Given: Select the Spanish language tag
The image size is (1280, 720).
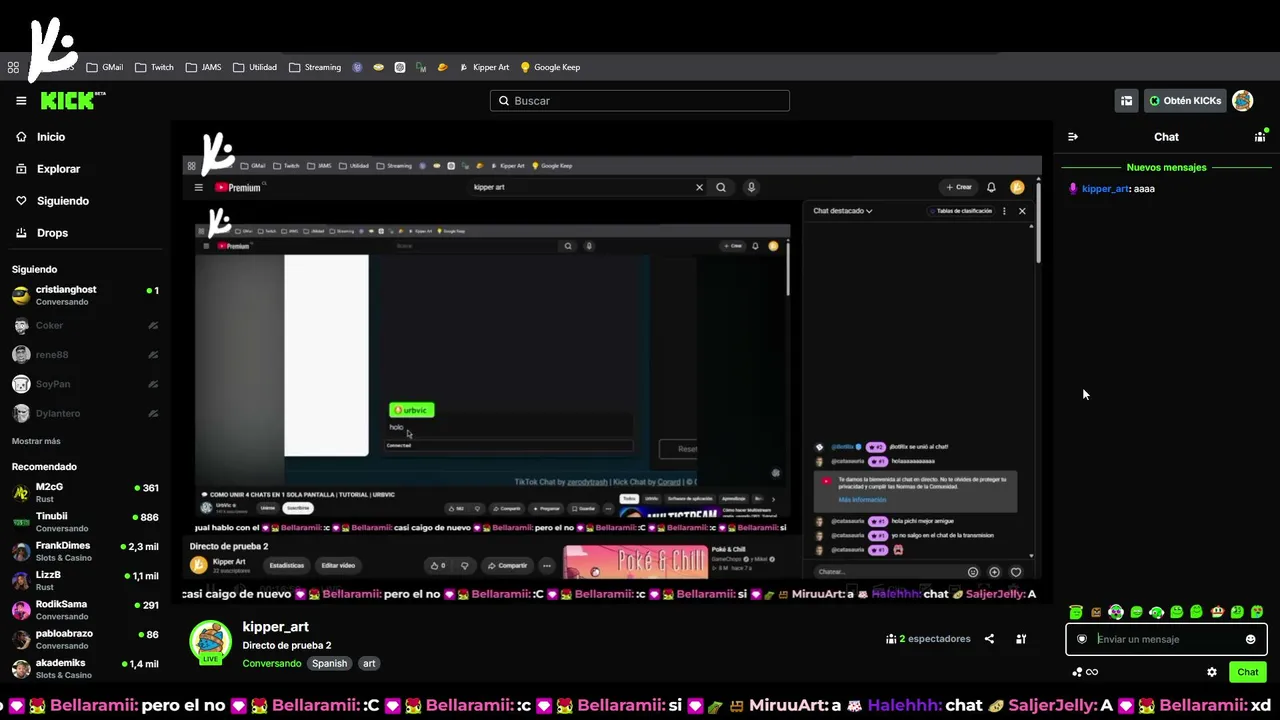Looking at the screenshot, I should click(329, 663).
